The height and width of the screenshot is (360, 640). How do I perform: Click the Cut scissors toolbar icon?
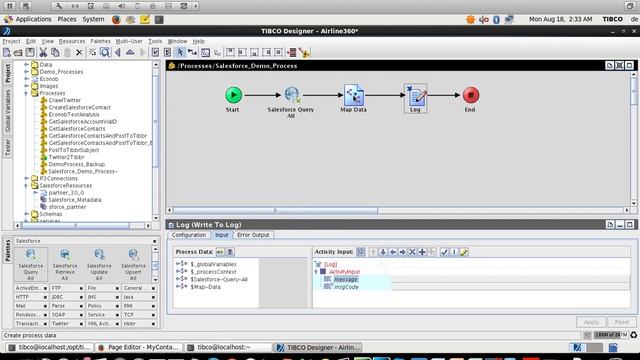pos(43,52)
